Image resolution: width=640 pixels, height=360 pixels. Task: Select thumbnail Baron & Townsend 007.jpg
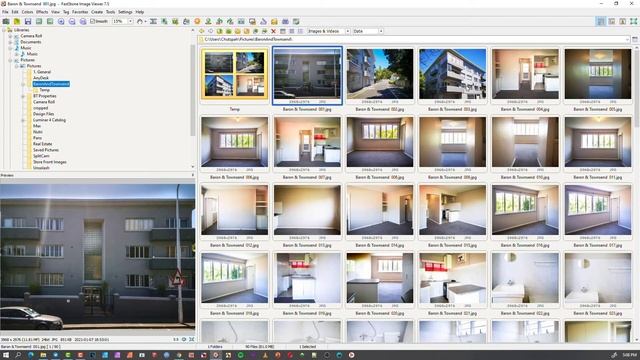[x=307, y=142]
